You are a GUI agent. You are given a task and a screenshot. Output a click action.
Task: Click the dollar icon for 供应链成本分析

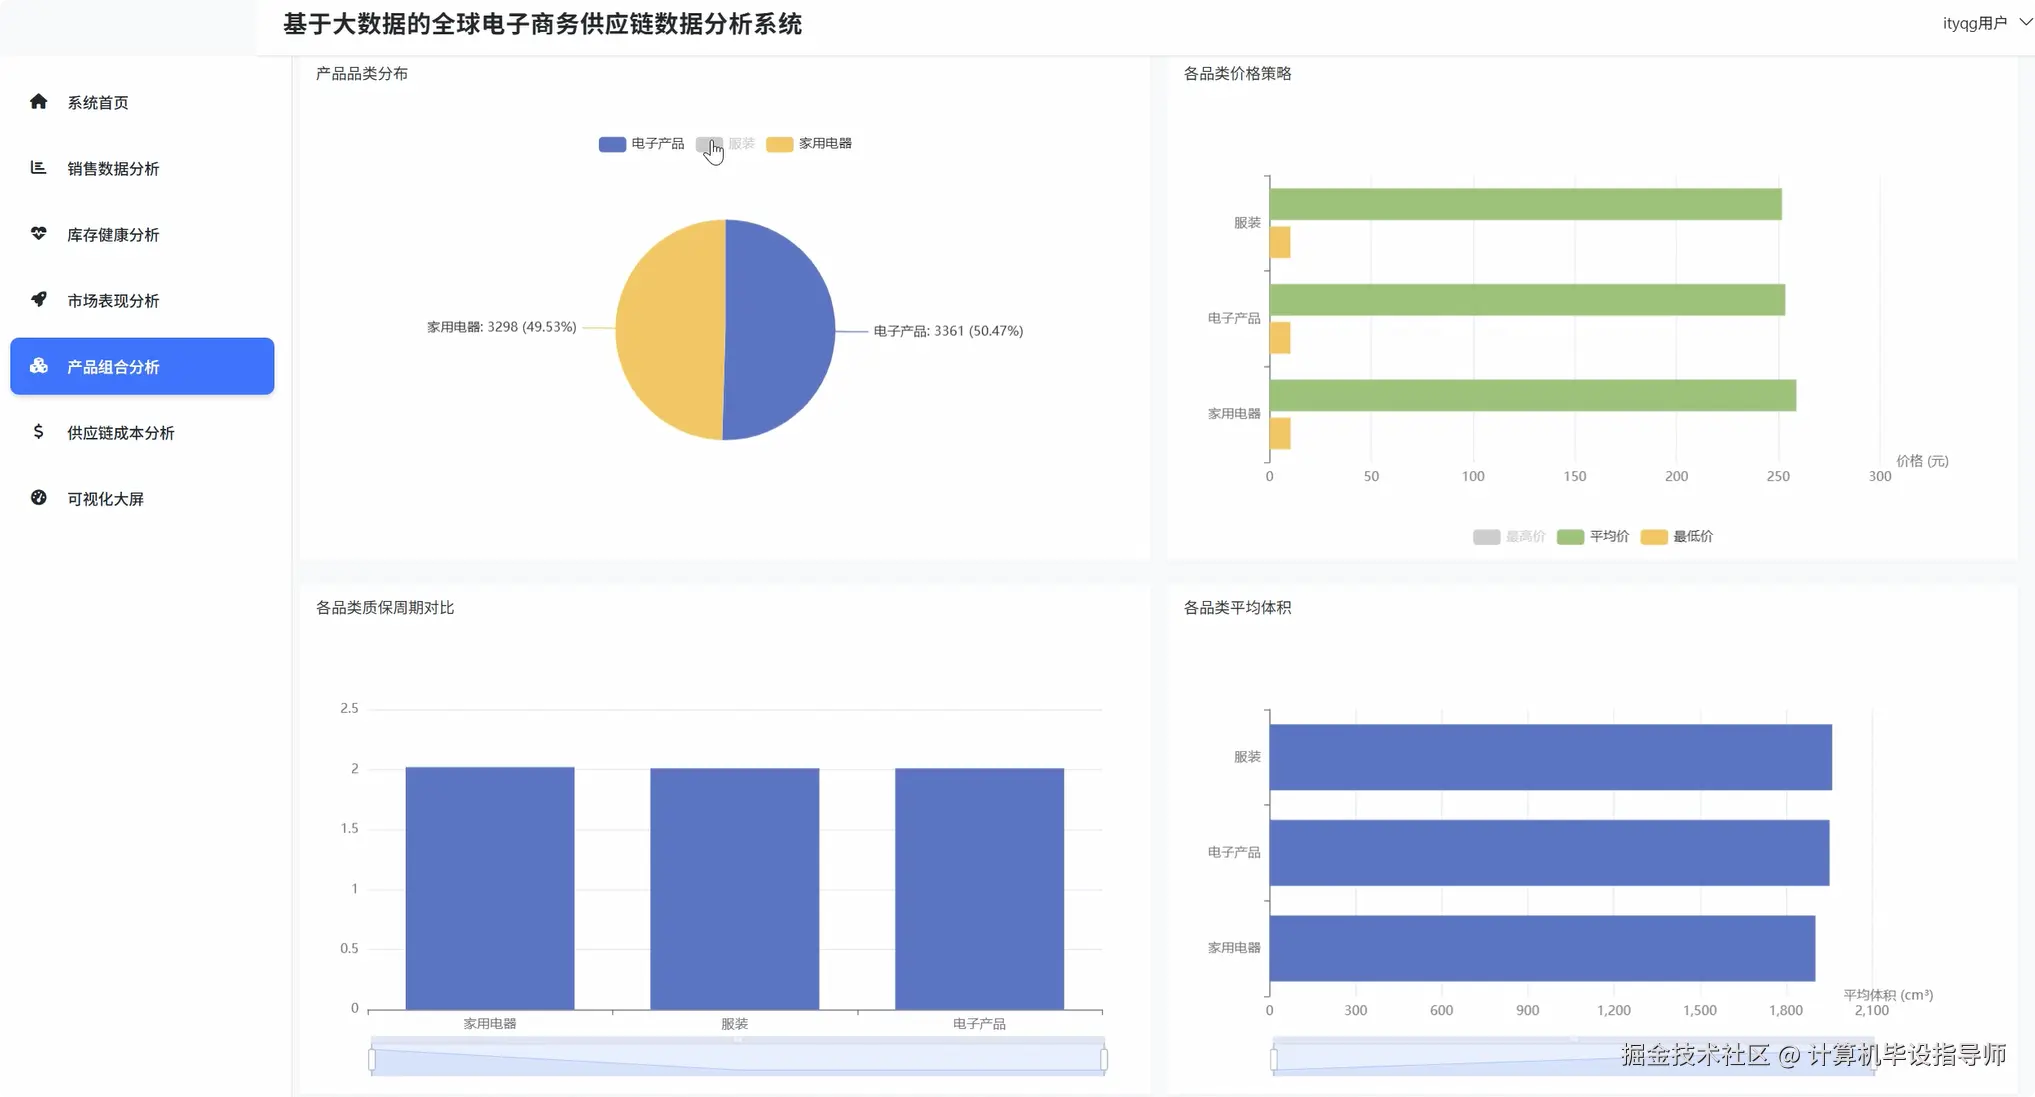pos(39,432)
